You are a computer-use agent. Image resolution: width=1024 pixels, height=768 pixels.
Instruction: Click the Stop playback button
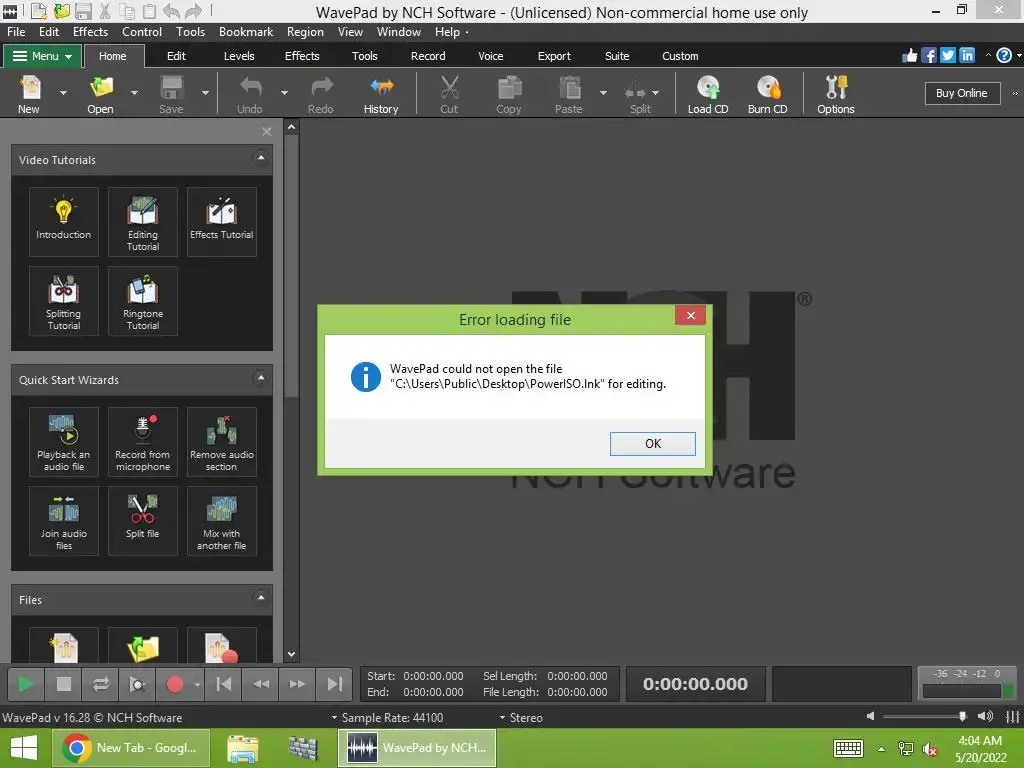pyautogui.click(x=63, y=684)
